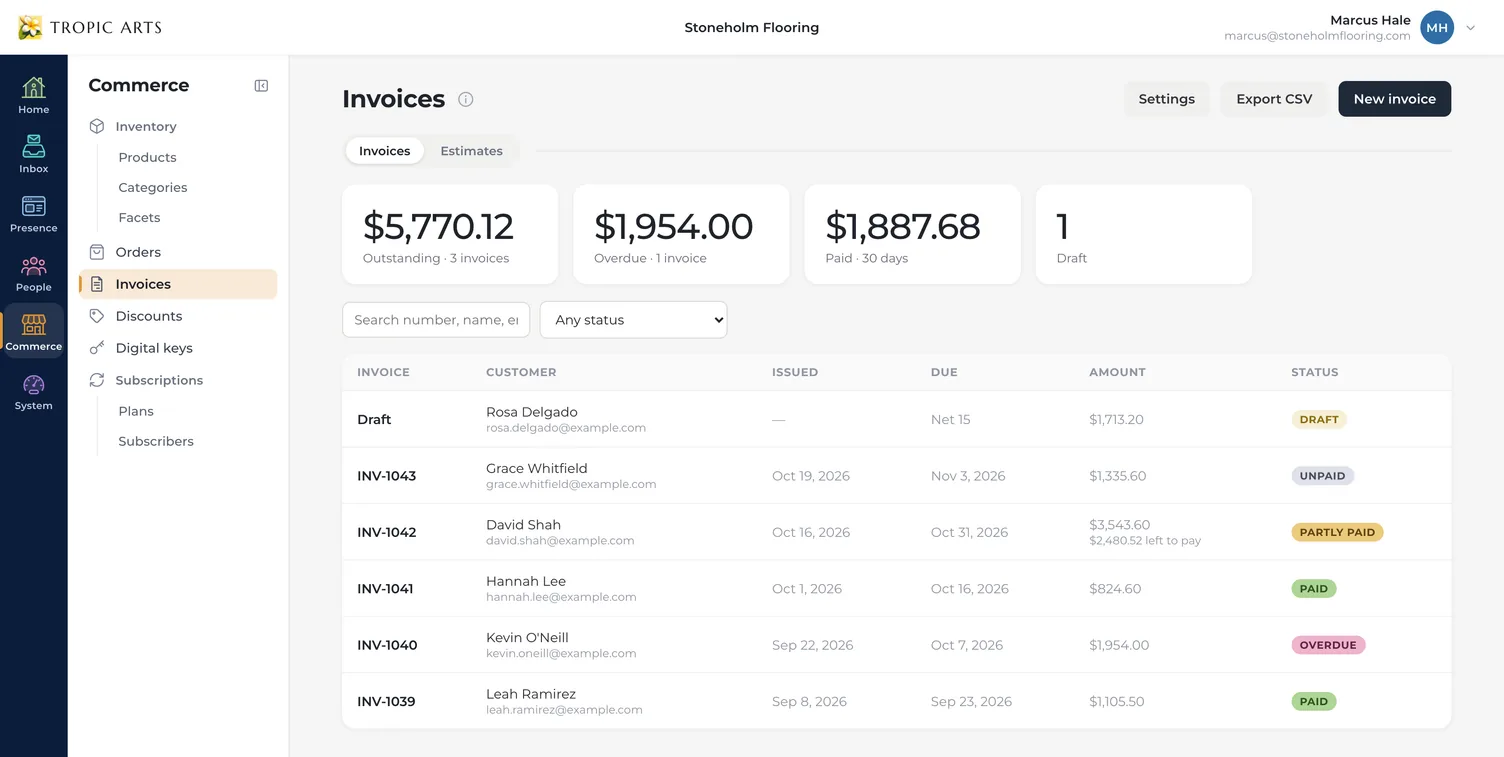
Task: Create a New invoice
Action: coord(1394,99)
